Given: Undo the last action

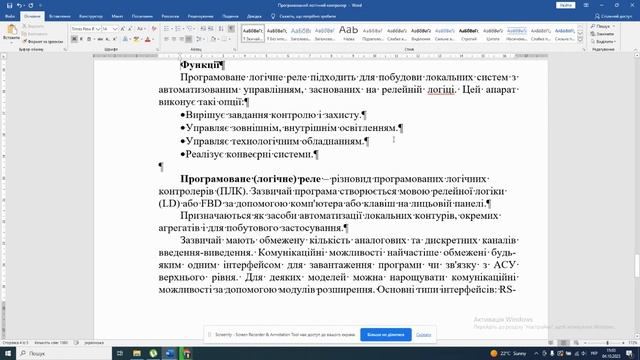Looking at the screenshot, I should click(x=19, y=5).
